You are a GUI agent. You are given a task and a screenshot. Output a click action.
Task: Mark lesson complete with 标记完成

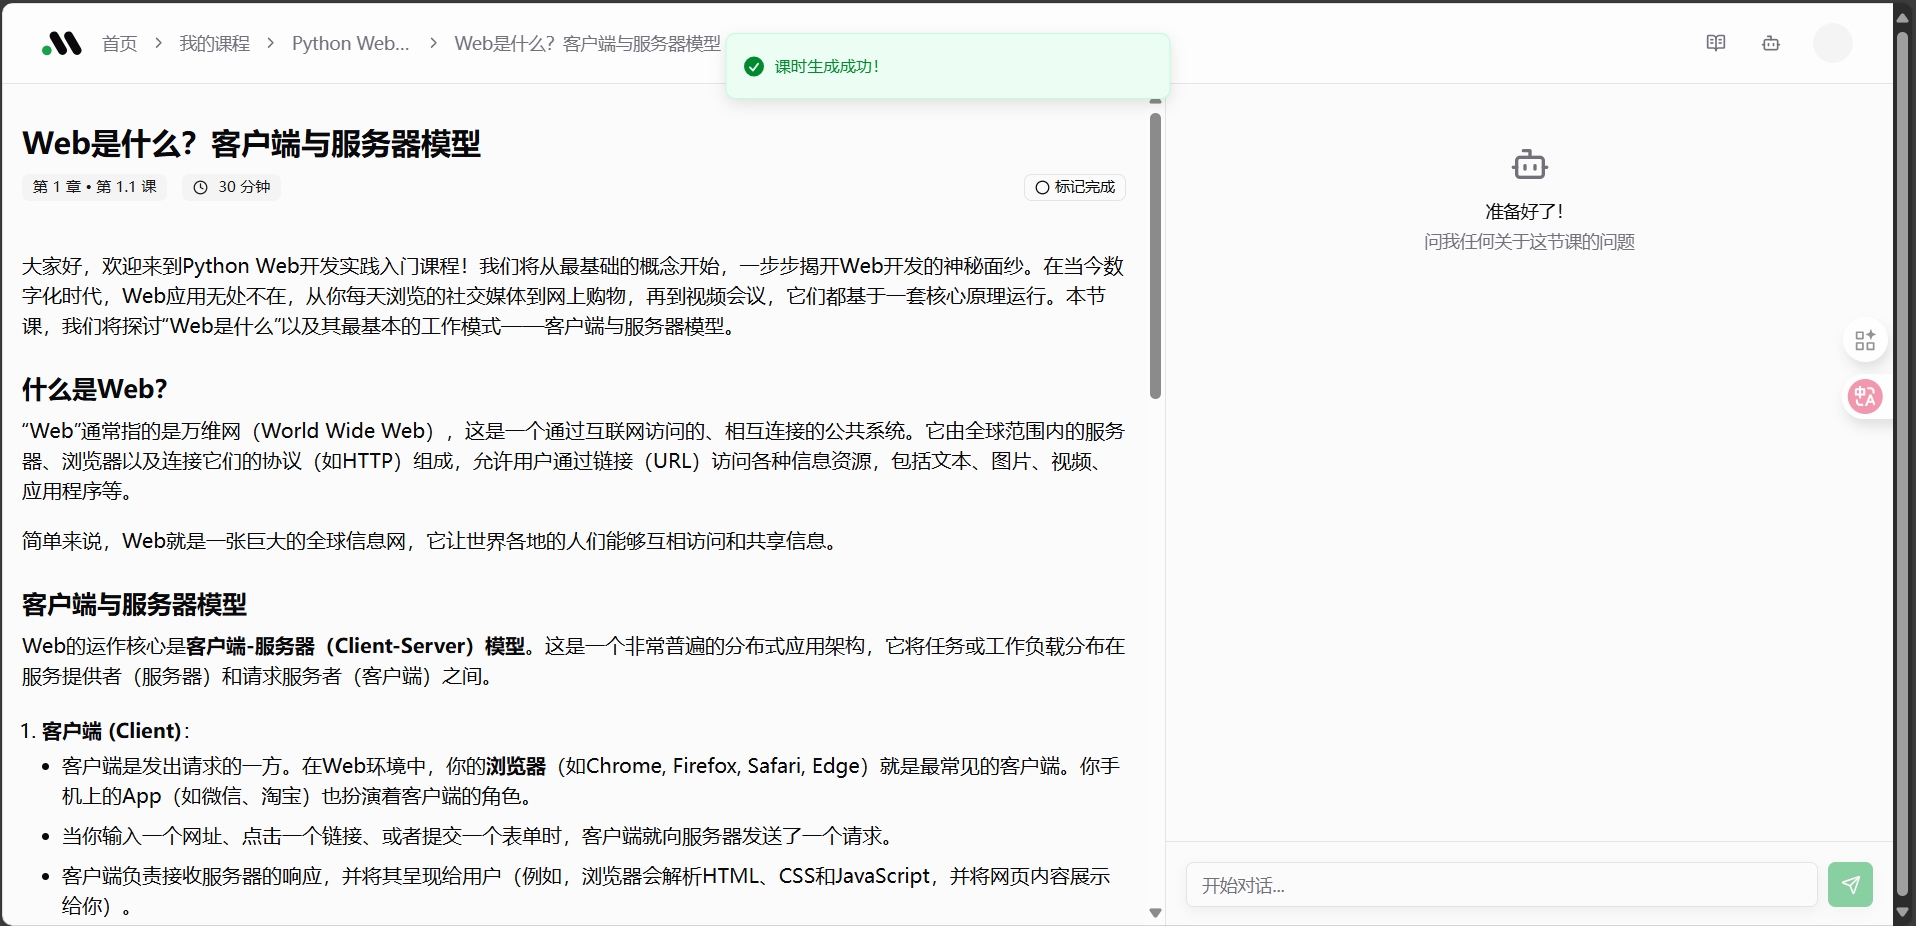(x=1075, y=187)
